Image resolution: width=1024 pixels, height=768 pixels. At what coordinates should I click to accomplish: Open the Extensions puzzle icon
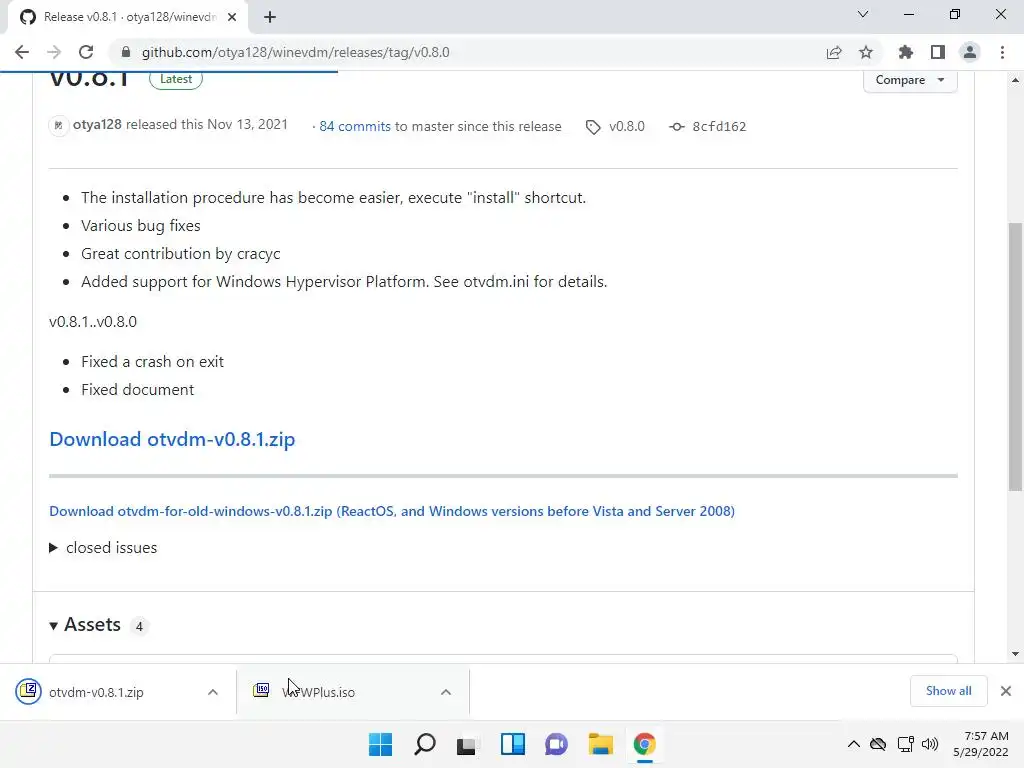[906, 52]
